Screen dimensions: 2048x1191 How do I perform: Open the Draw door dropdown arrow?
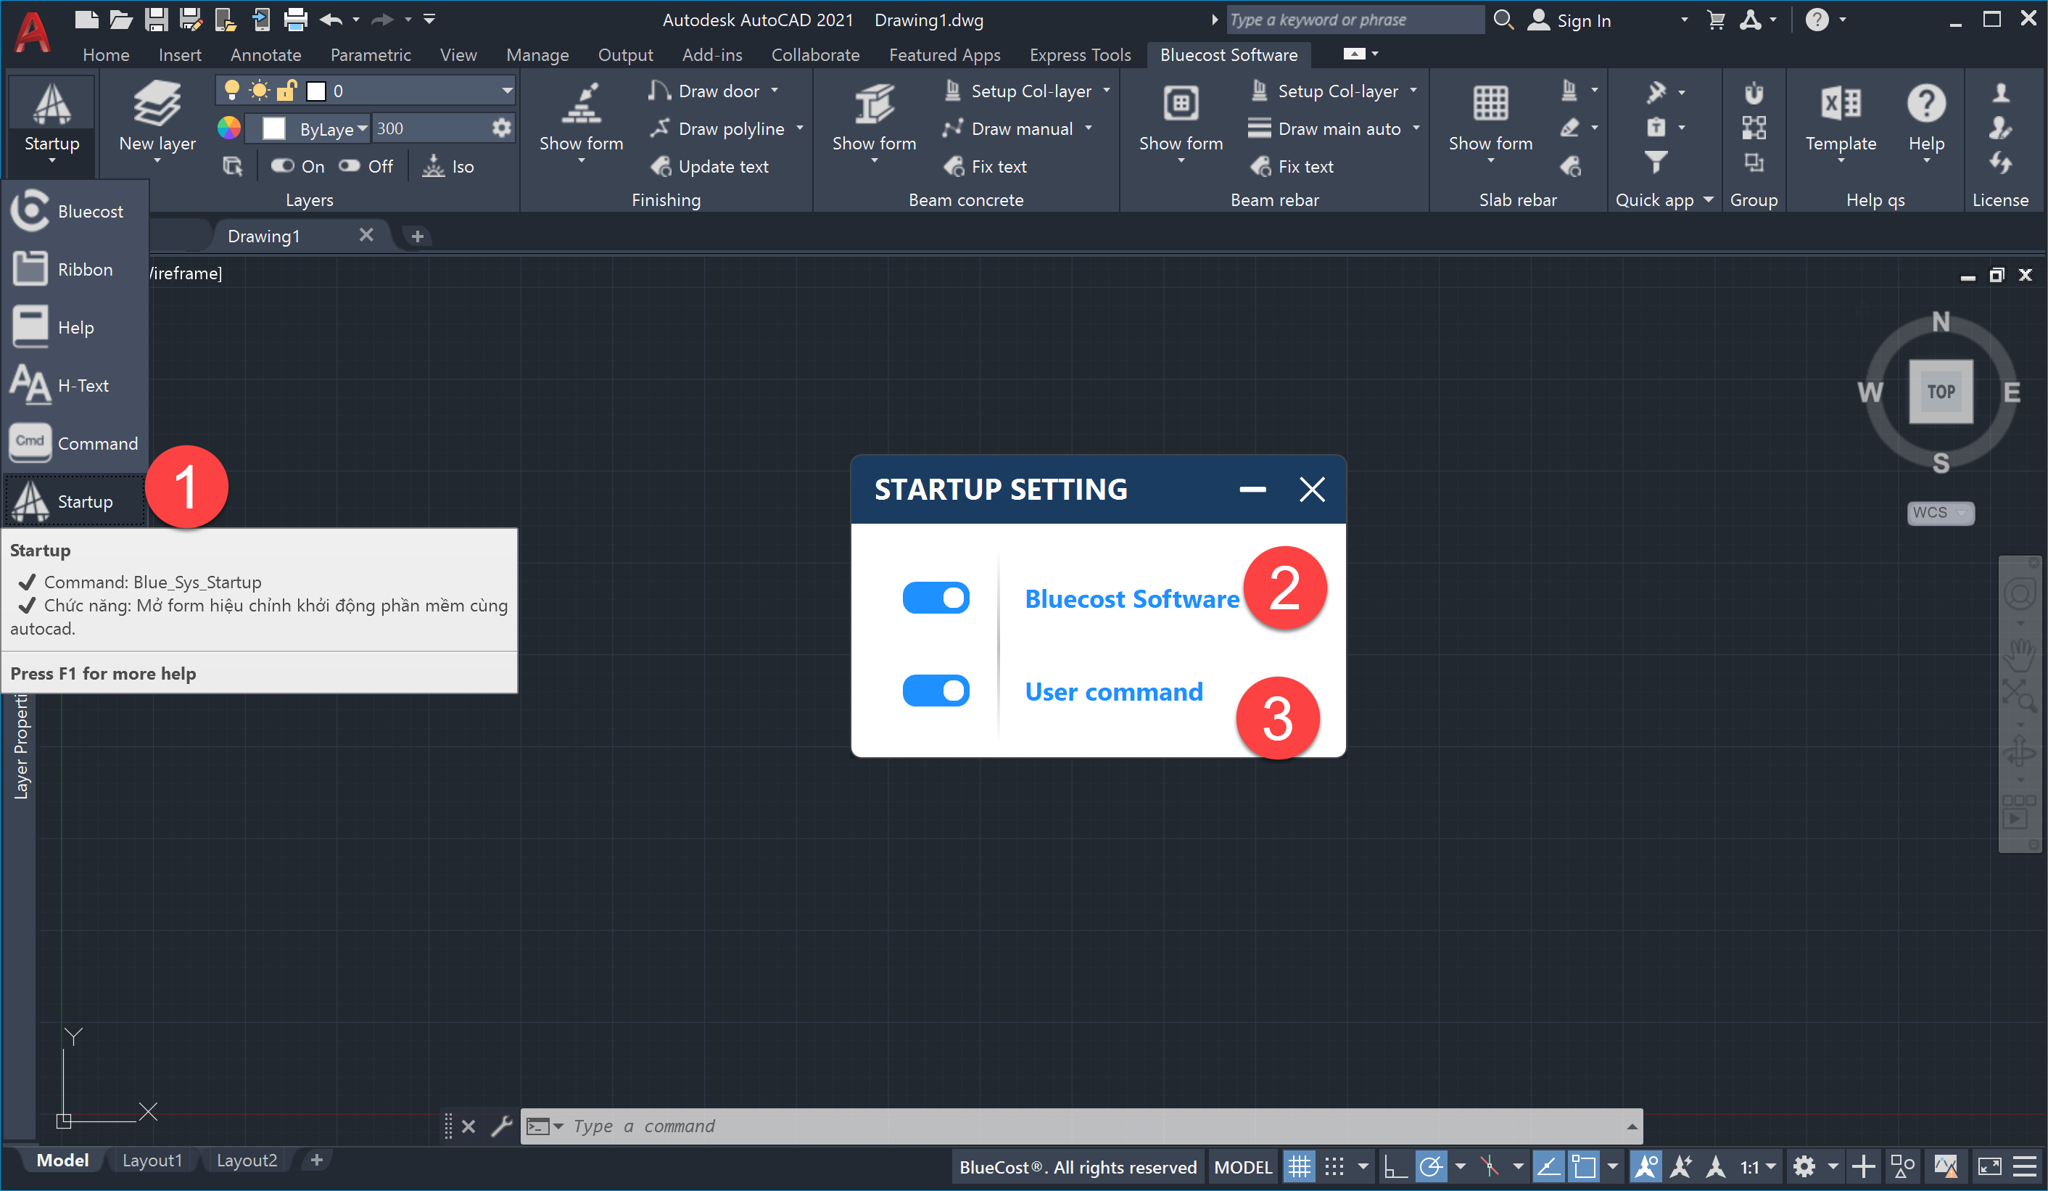tap(775, 91)
